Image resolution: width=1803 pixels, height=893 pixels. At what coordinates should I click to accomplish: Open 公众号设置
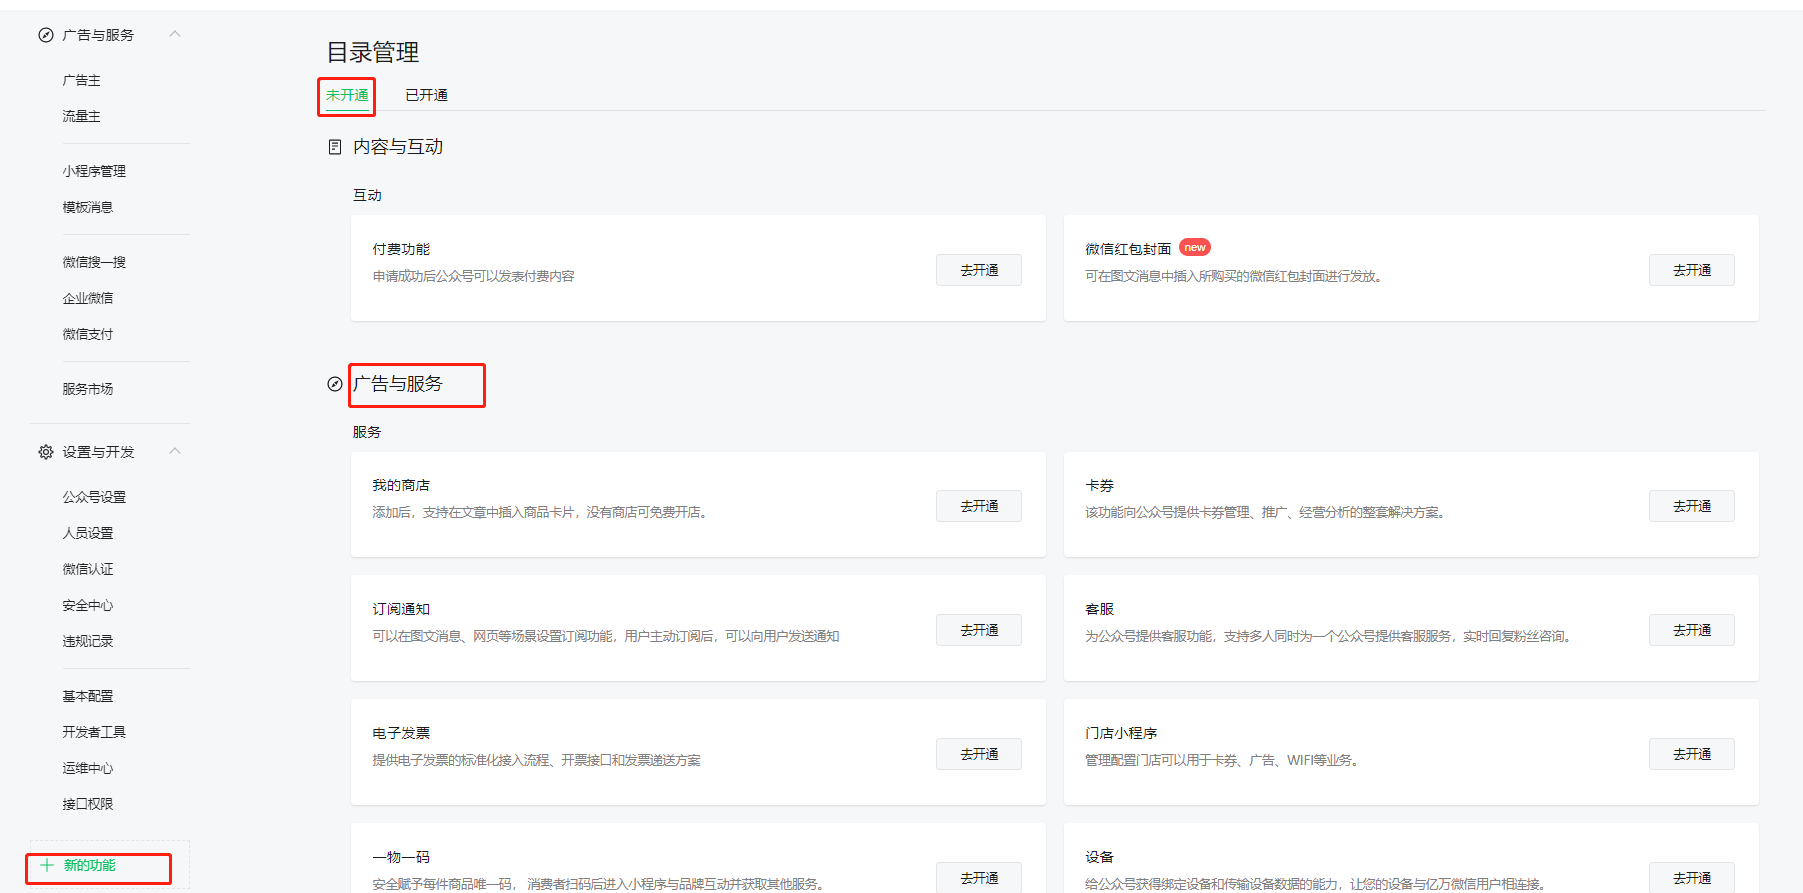point(94,497)
